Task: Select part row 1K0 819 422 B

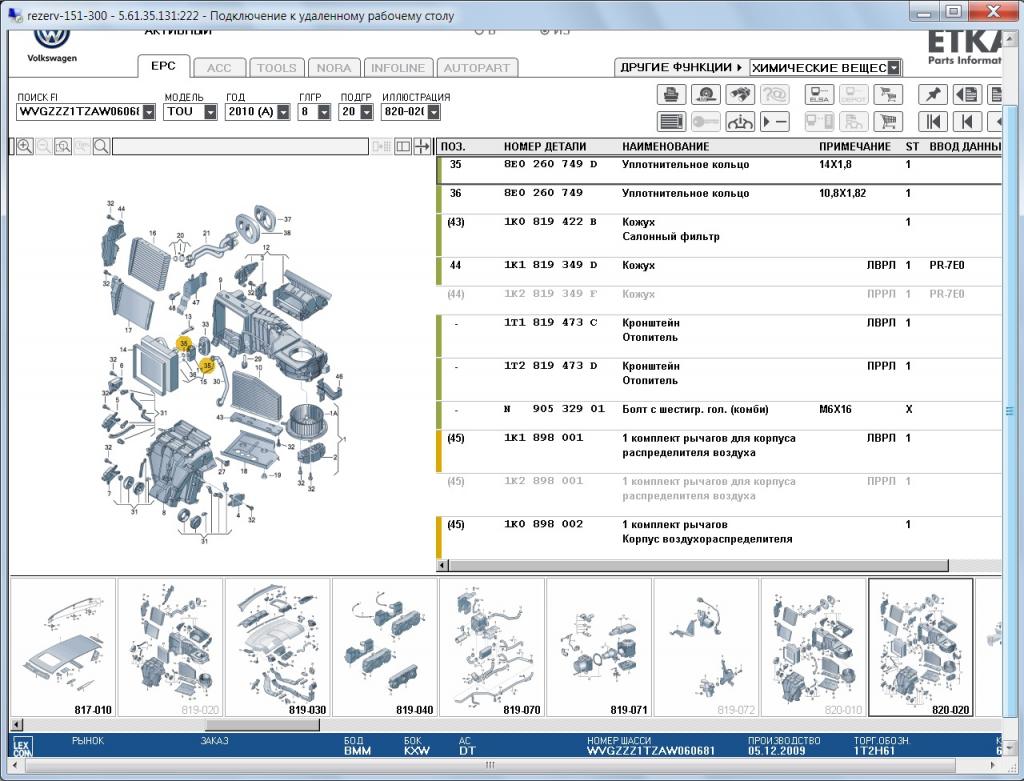Action: coord(719,235)
